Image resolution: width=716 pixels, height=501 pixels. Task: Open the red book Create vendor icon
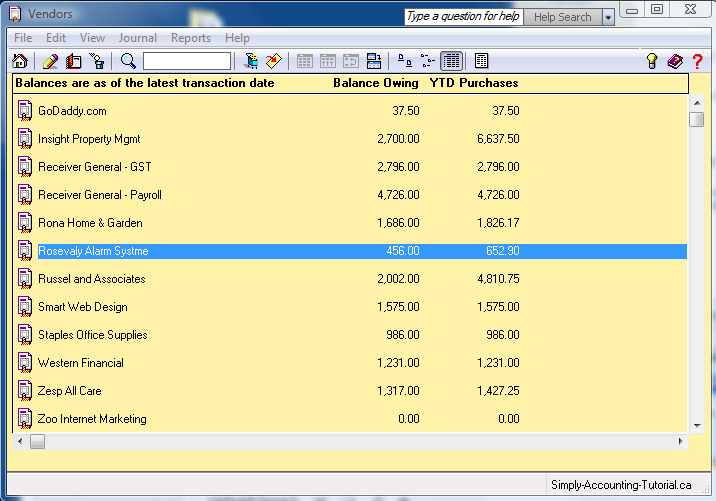[74, 61]
